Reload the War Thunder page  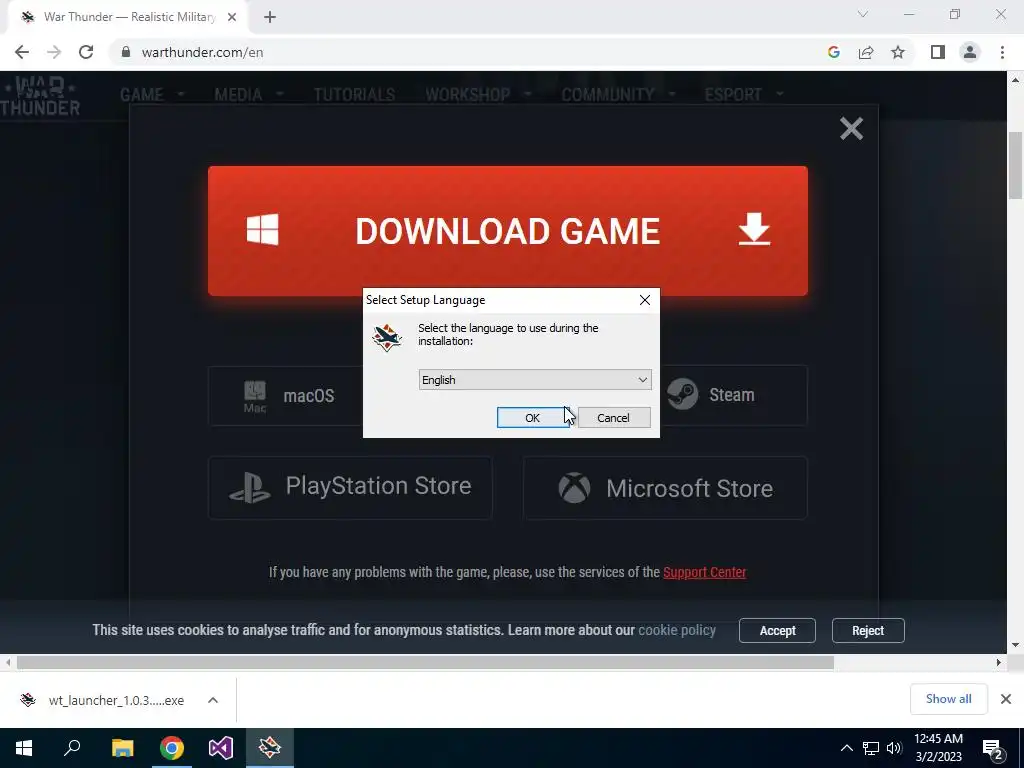(x=86, y=52)
